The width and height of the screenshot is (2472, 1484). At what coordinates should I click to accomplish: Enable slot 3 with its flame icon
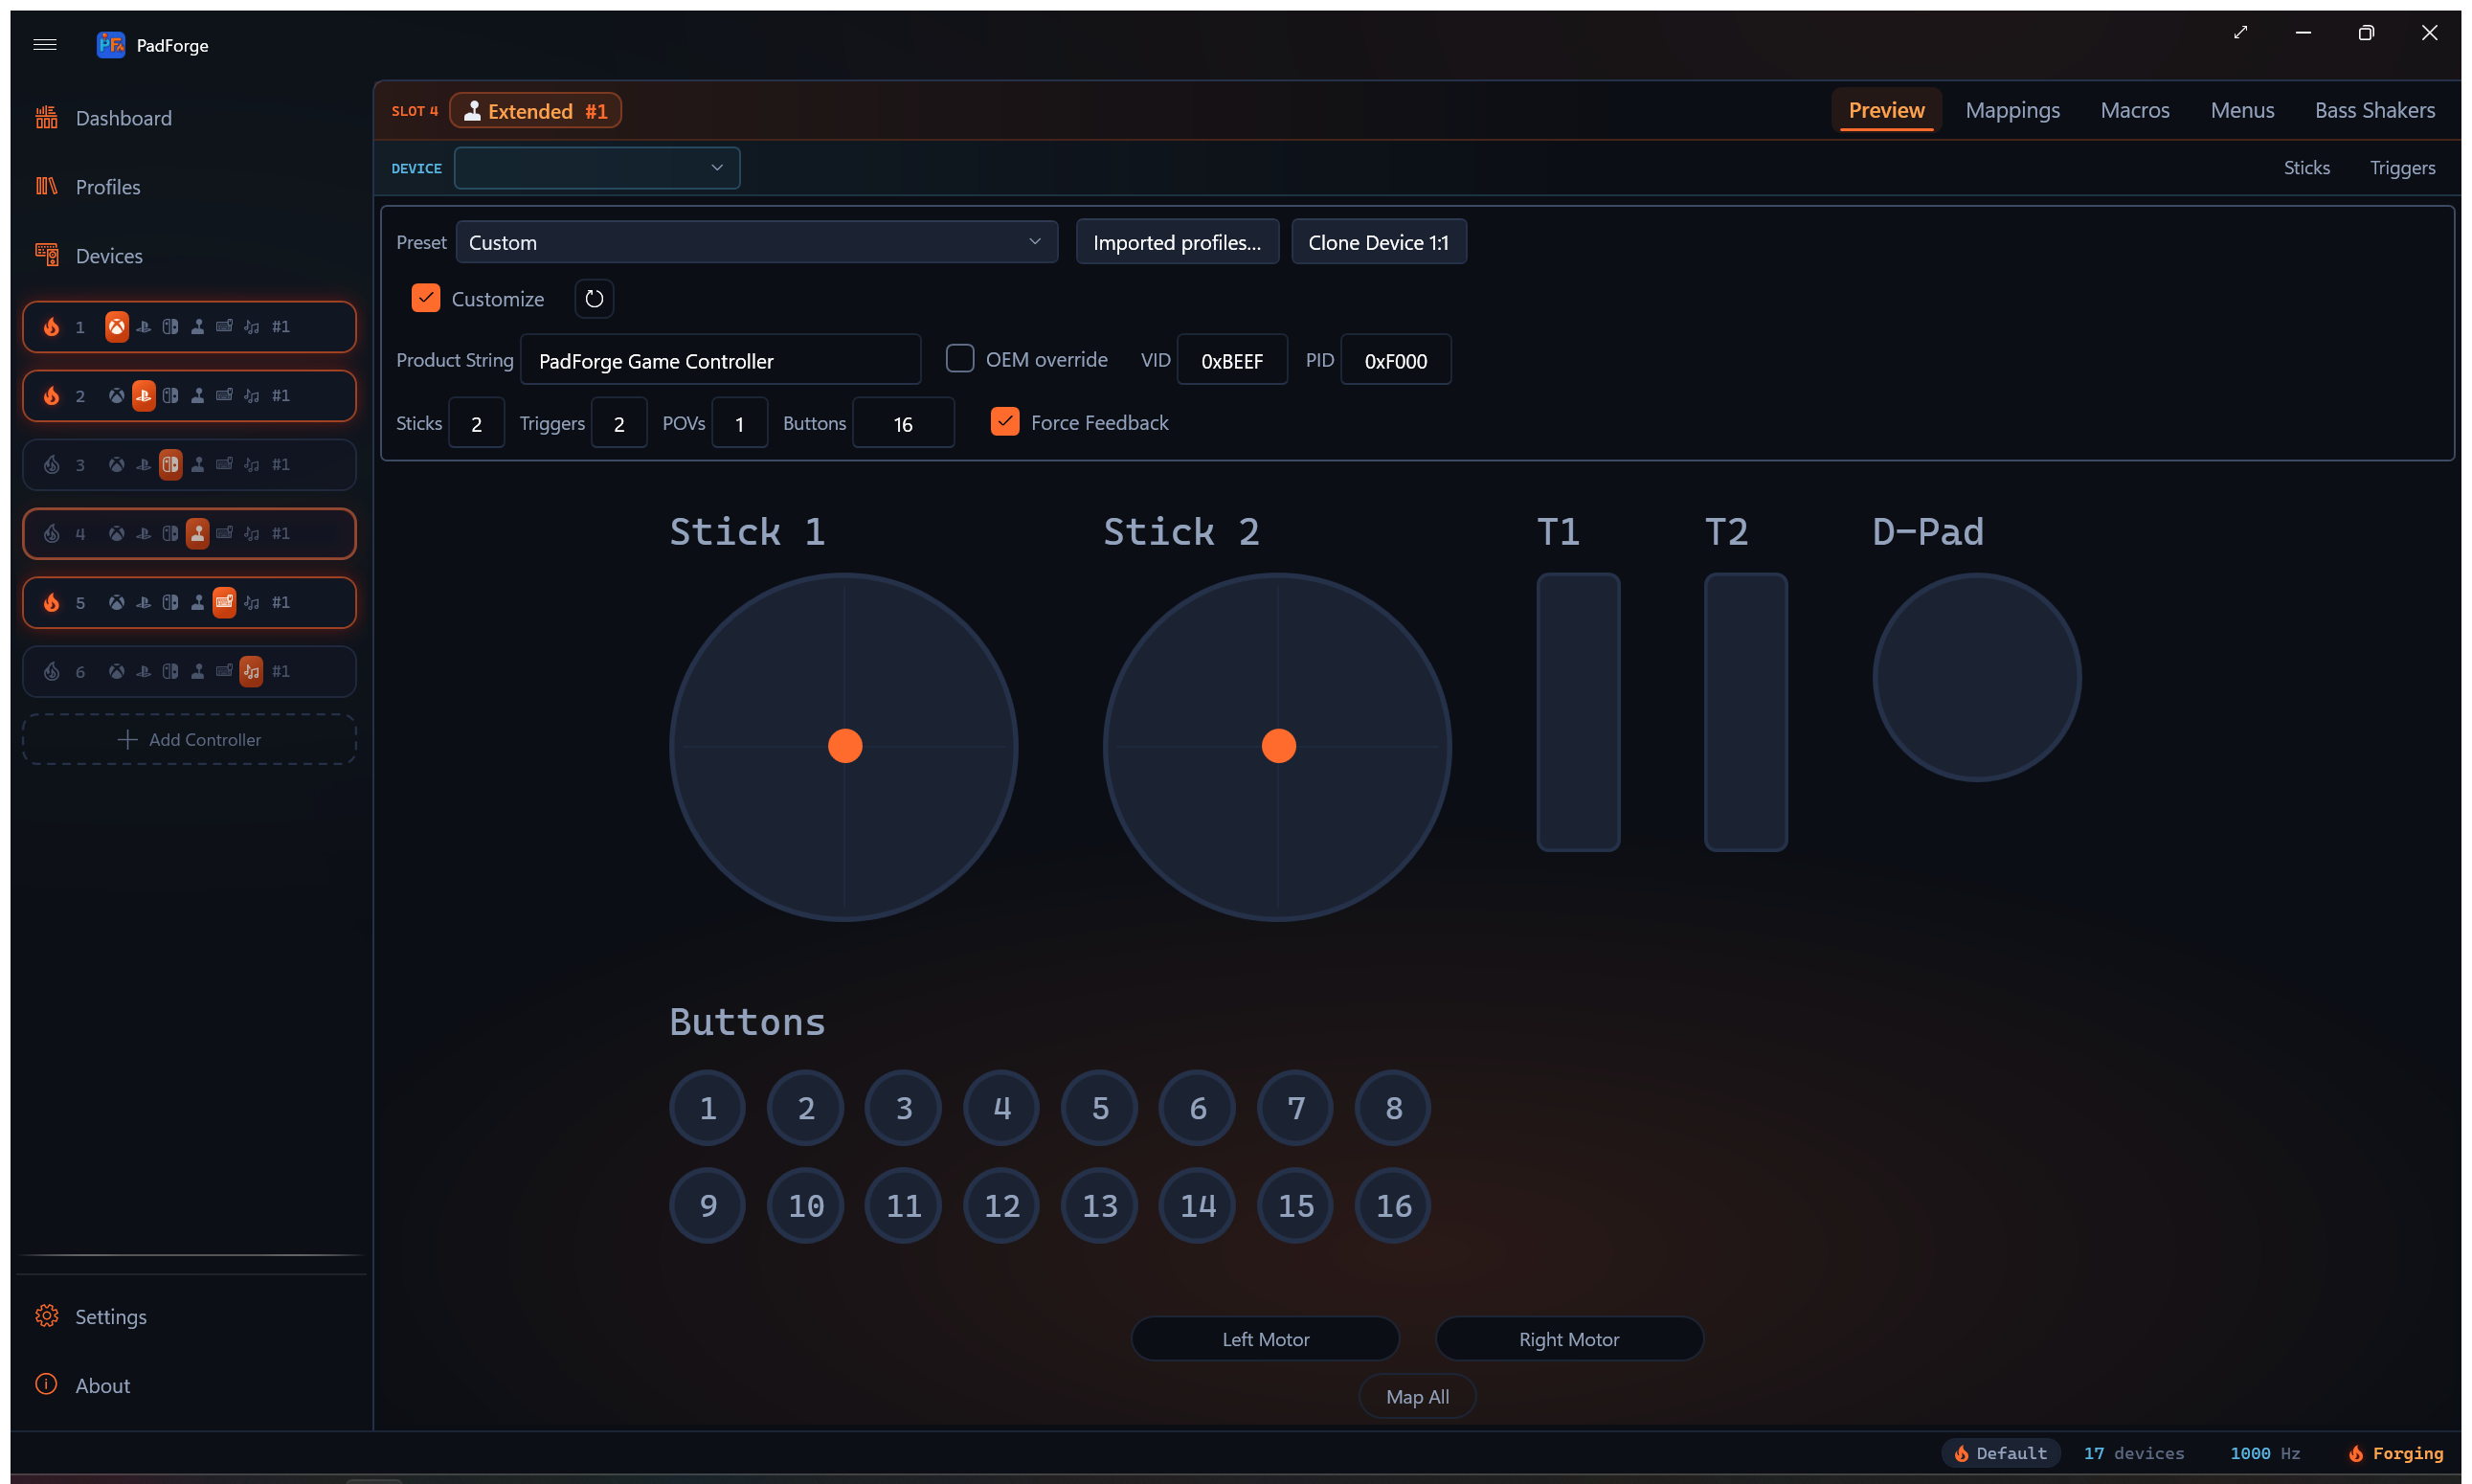51,465
